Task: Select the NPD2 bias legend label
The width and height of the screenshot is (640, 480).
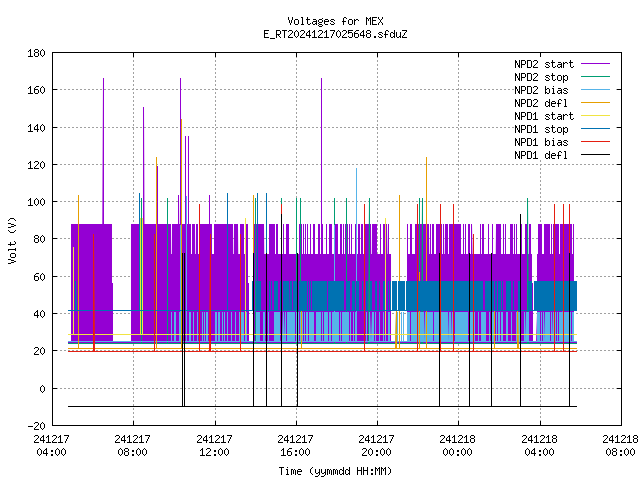Action: point(541,90)
